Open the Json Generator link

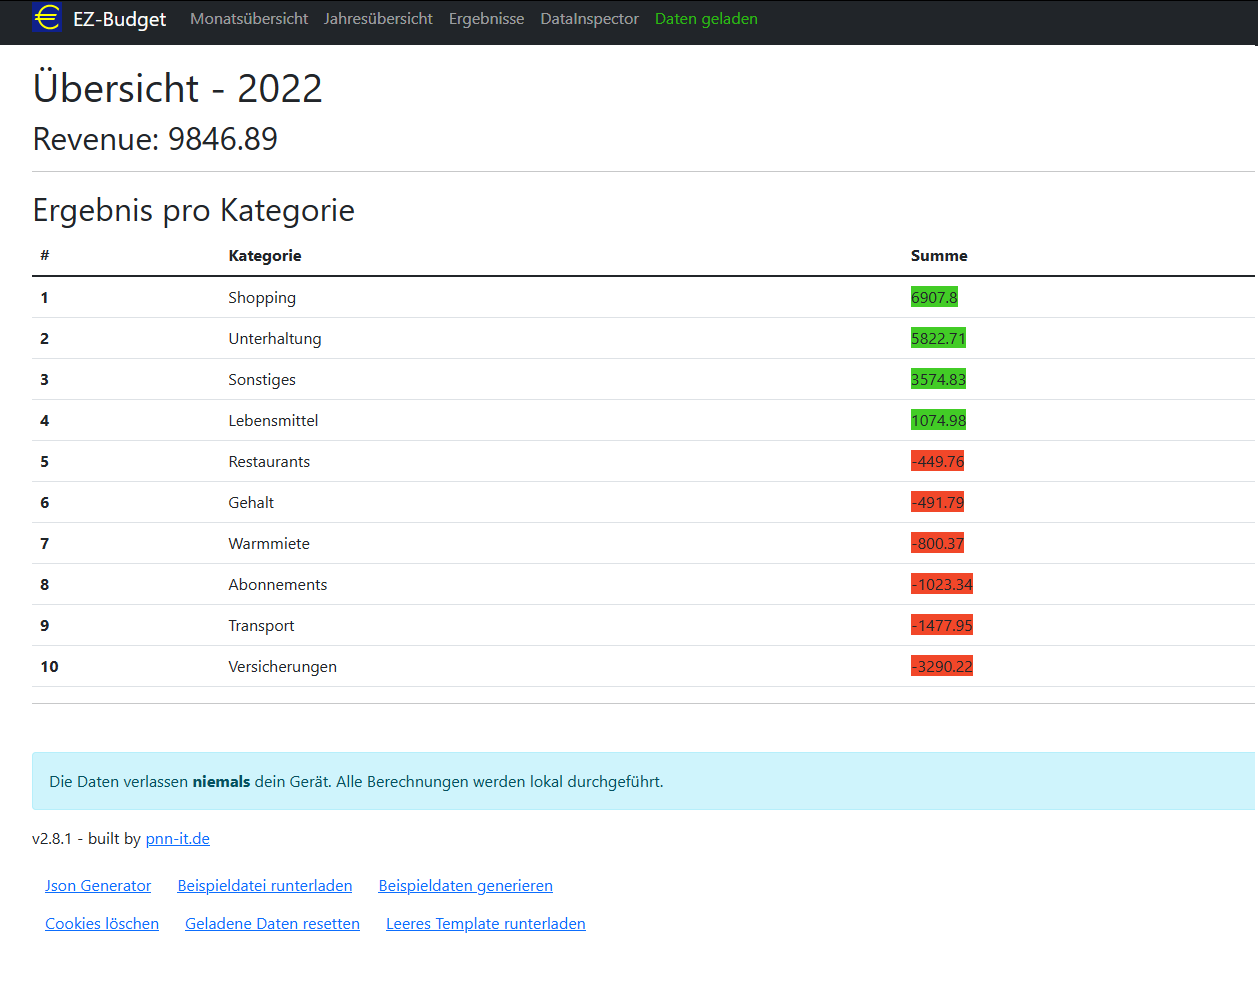(98, 886)
